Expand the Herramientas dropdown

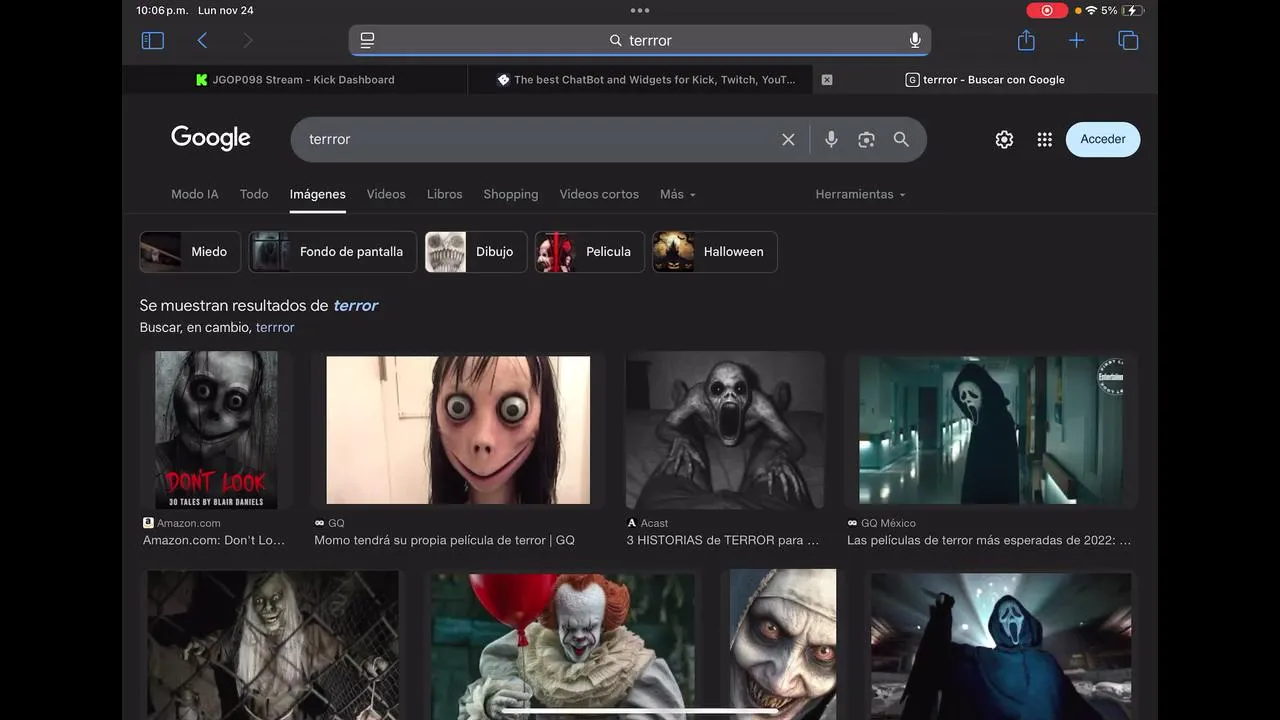click(x=861, y=194)
